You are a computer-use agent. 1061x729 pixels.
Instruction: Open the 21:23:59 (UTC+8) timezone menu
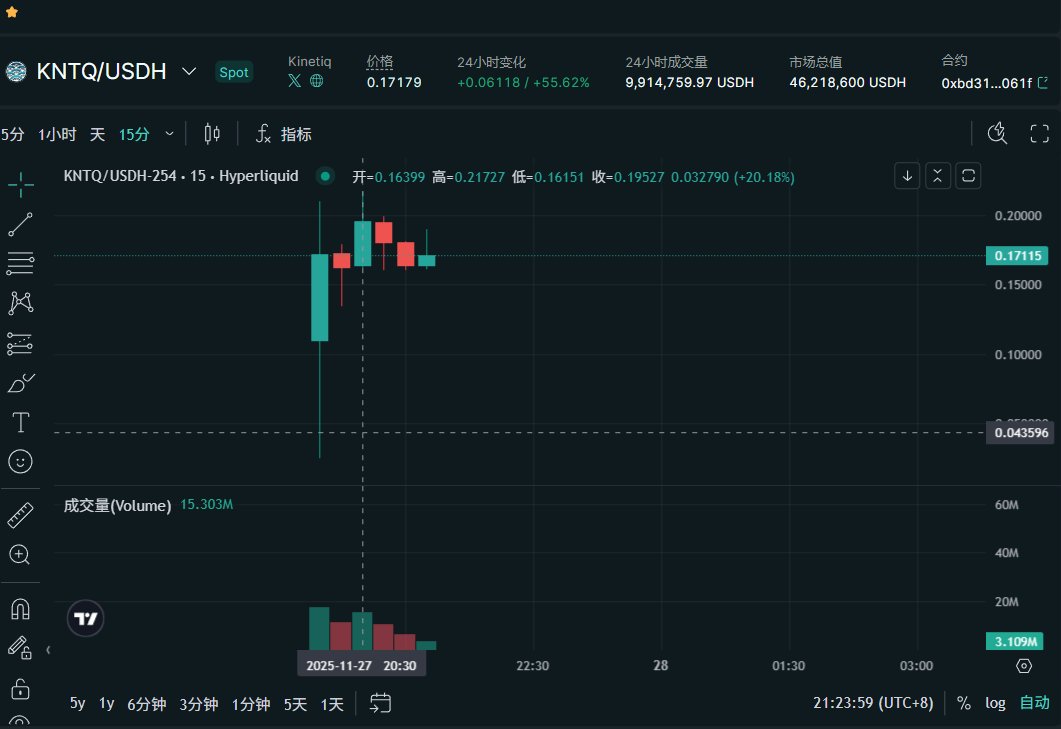873,703
